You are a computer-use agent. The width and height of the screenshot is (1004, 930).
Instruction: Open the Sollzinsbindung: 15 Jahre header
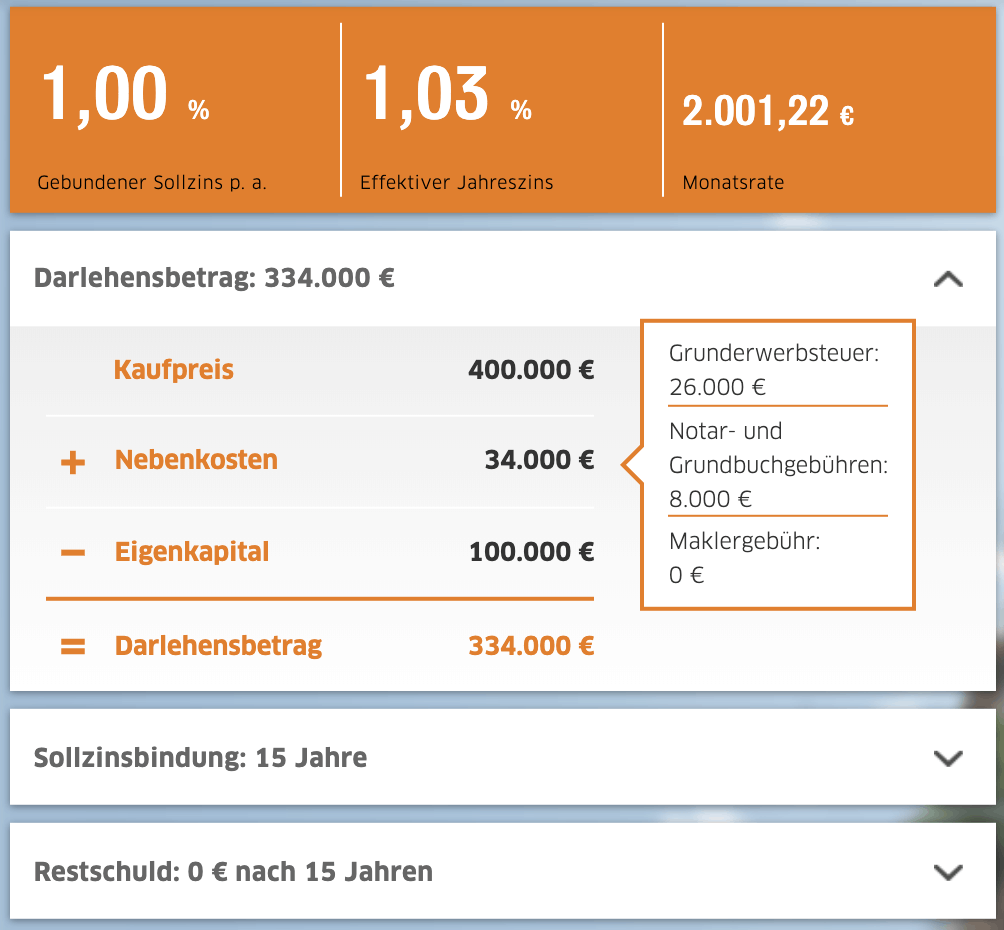point(200,758)
